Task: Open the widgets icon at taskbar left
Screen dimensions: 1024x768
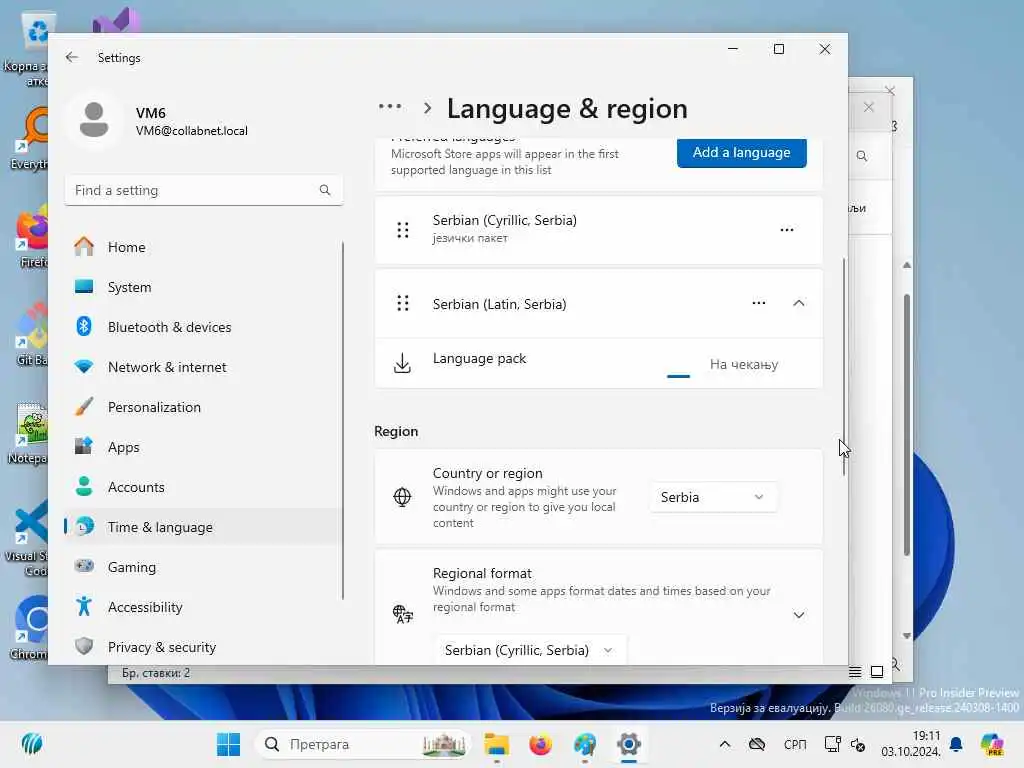Action: pos(32,744)
